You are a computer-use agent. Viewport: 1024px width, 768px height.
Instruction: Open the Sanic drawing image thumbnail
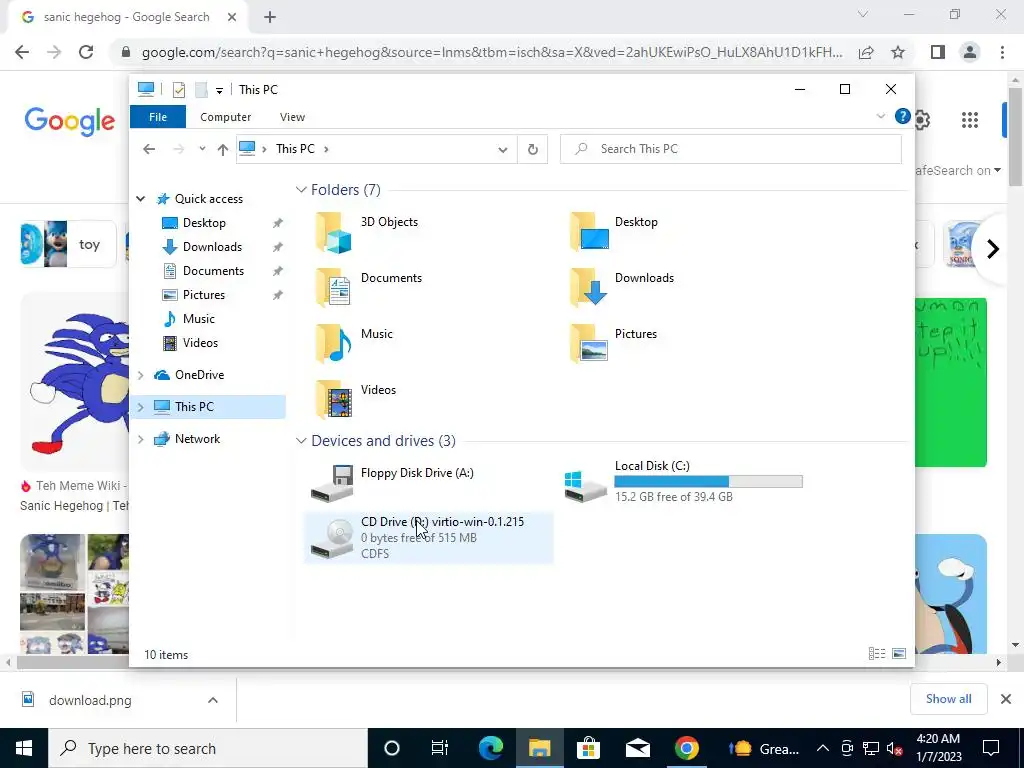tap(75, 382)
